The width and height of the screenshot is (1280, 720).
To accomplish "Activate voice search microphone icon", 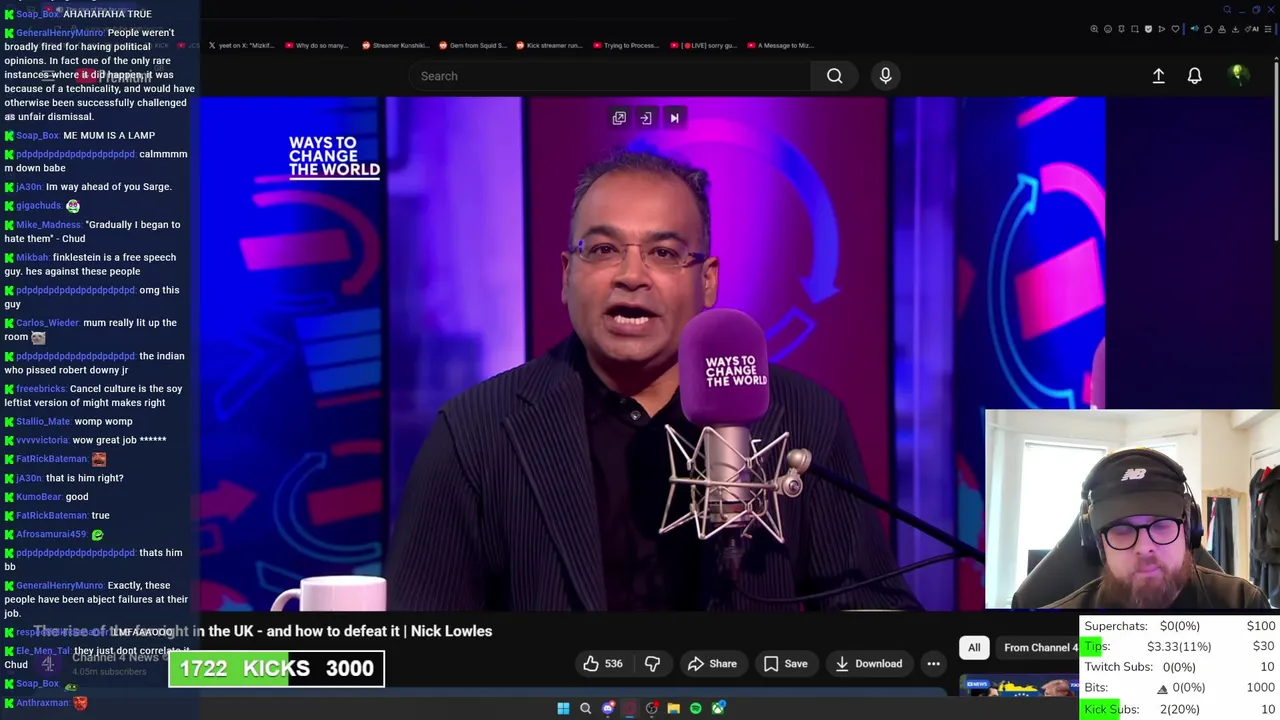I will [885, 76].
